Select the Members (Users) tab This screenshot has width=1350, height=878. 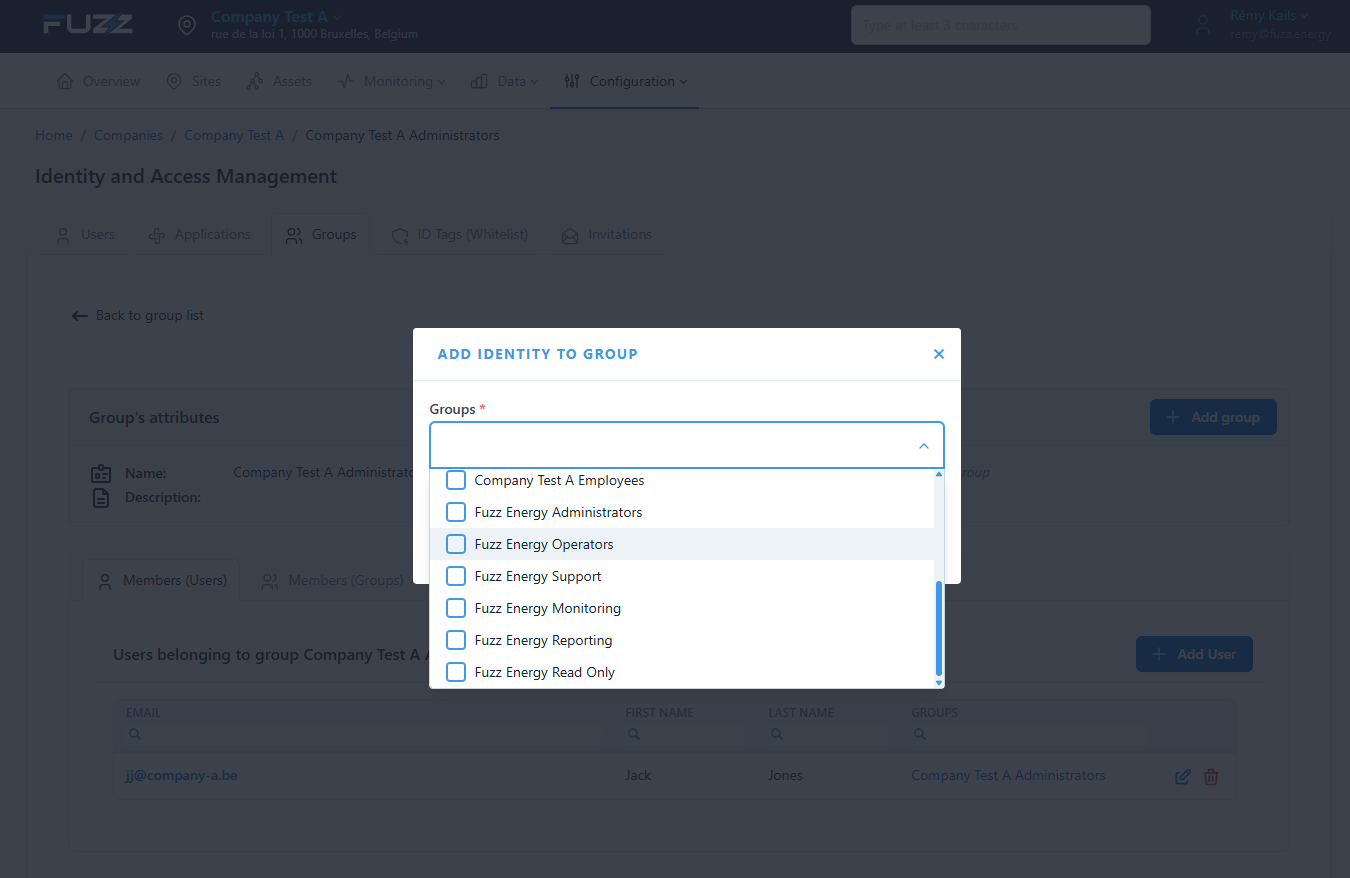[x=162, y=581]
